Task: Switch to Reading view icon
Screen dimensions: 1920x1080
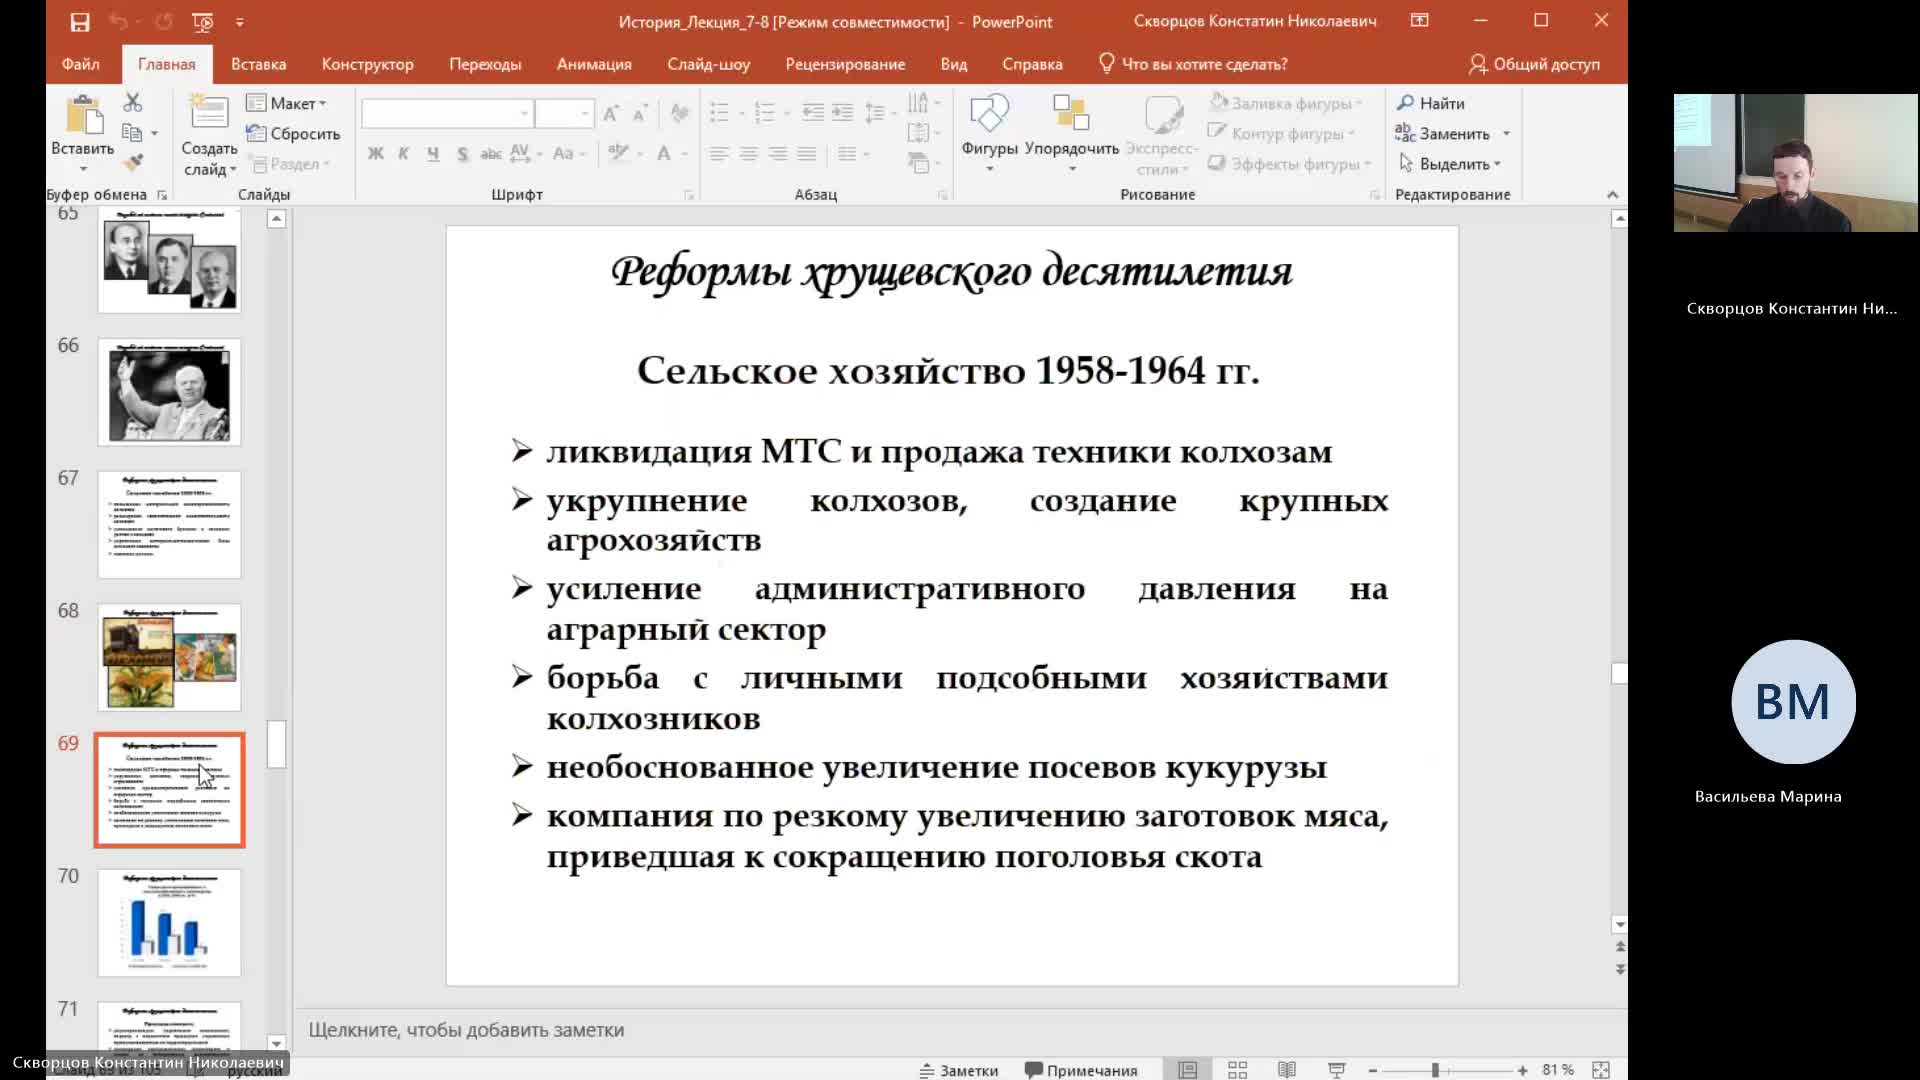Action: tap(1287, 1070)
